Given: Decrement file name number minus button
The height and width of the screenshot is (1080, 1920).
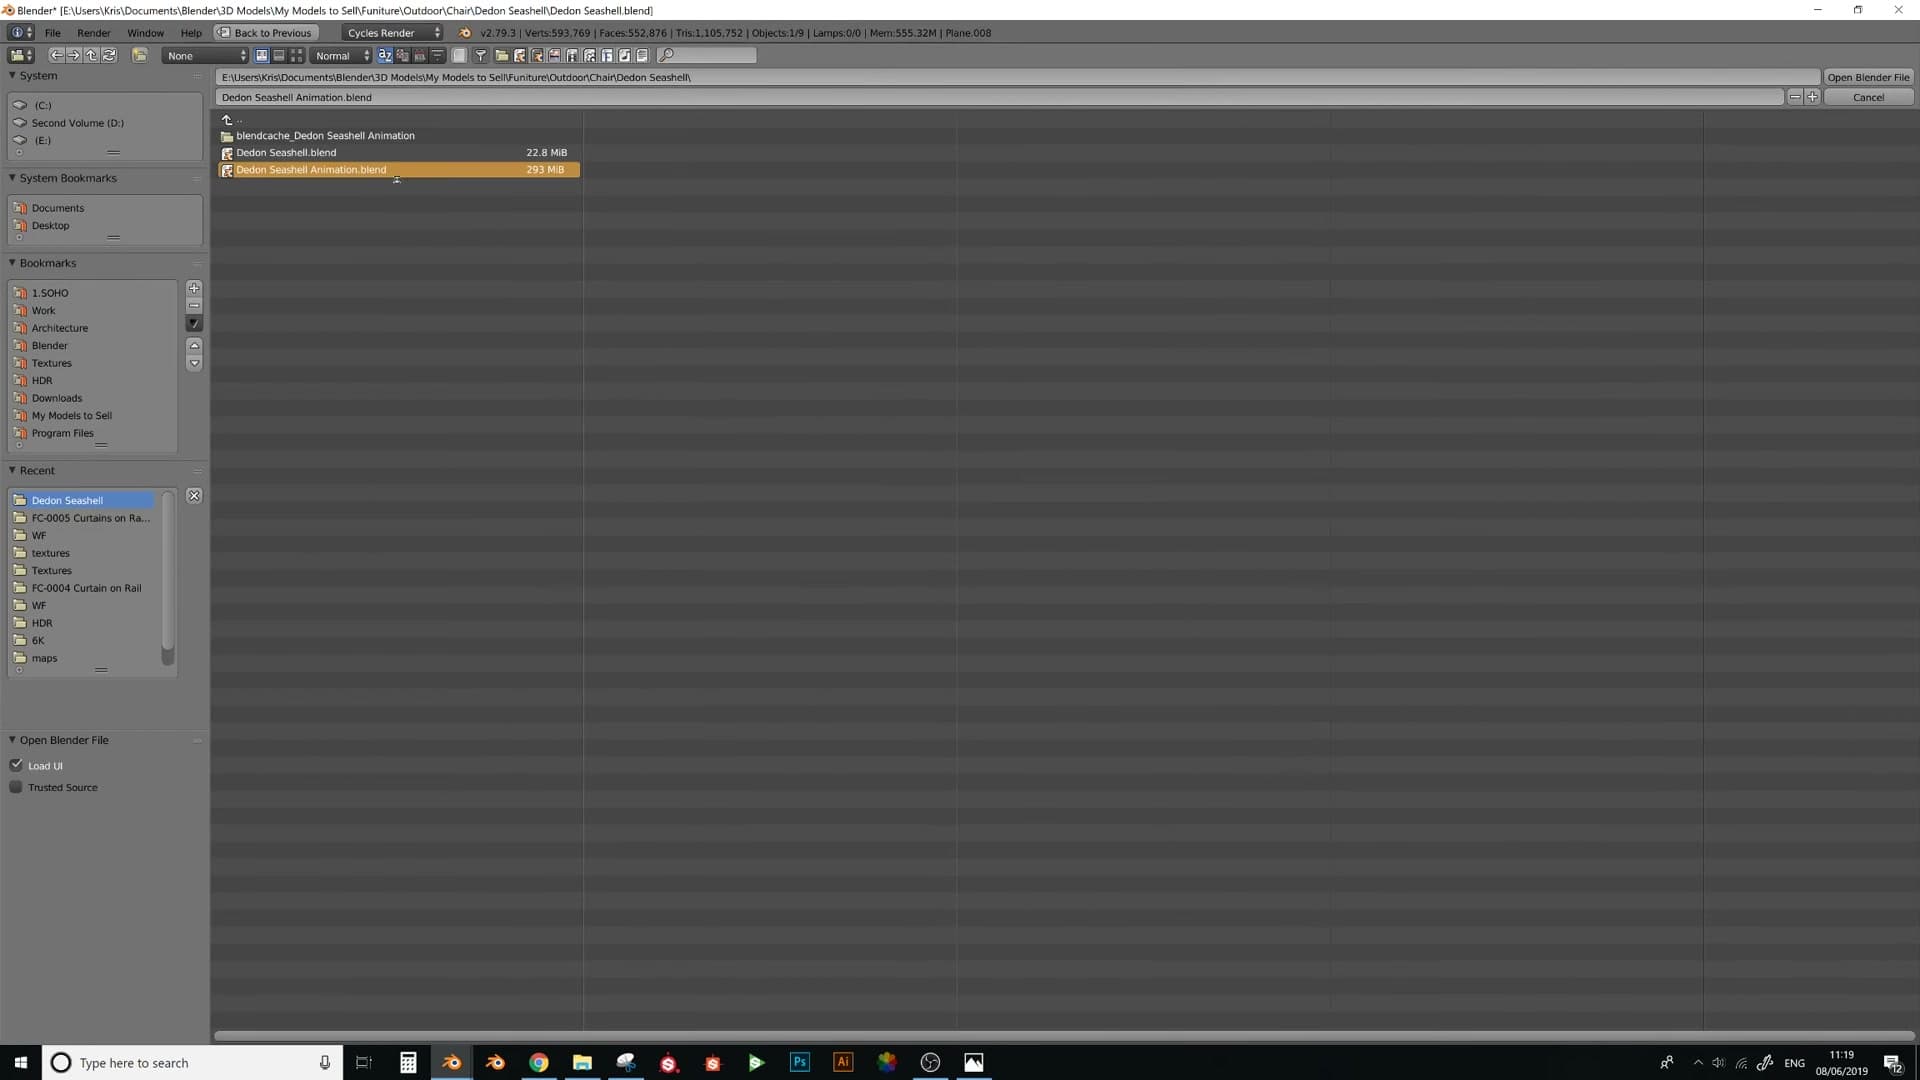Looking at the screenshot, I should click(1795, 97).
